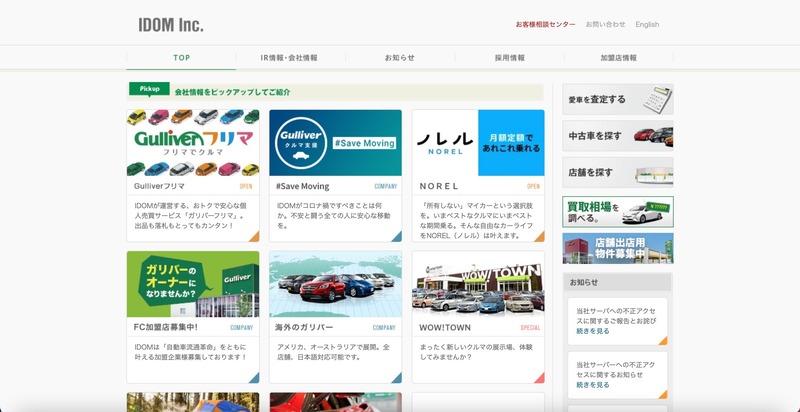The width and height of the screenshot is (800, 412).
Task: Click the #Save Moving card image
Action: click(335, 143)
